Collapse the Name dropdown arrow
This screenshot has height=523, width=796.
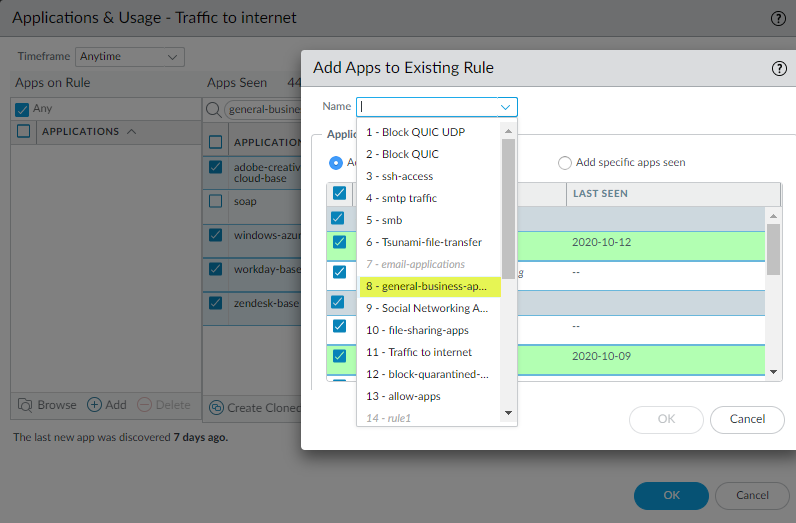(x=505, y=107)
